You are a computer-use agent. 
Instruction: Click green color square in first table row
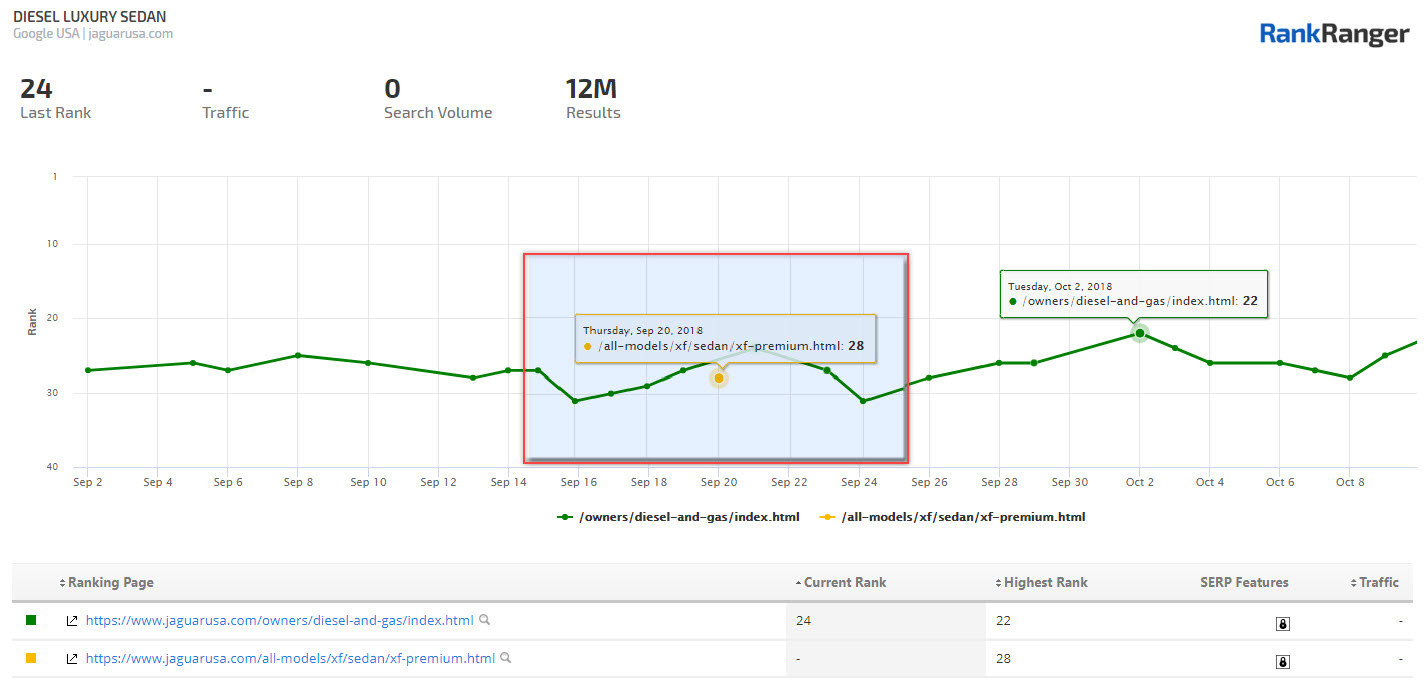point(31,620)
